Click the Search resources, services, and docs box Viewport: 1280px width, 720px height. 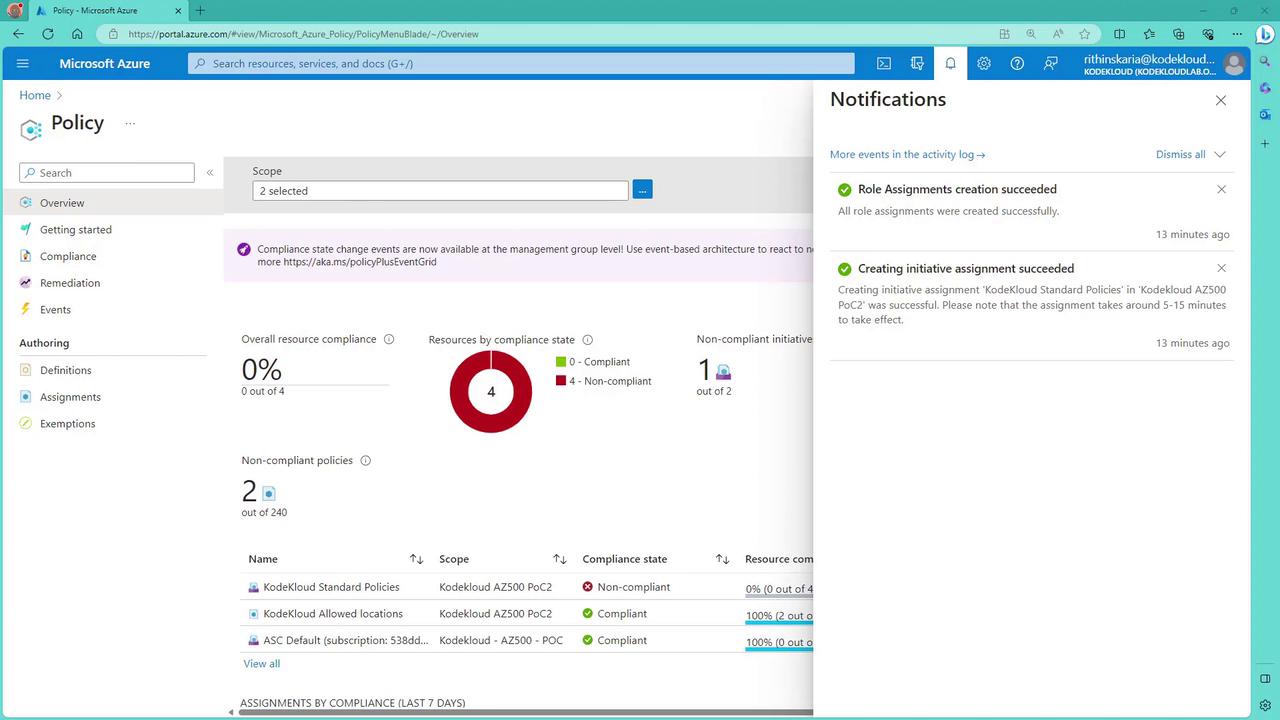521,63
